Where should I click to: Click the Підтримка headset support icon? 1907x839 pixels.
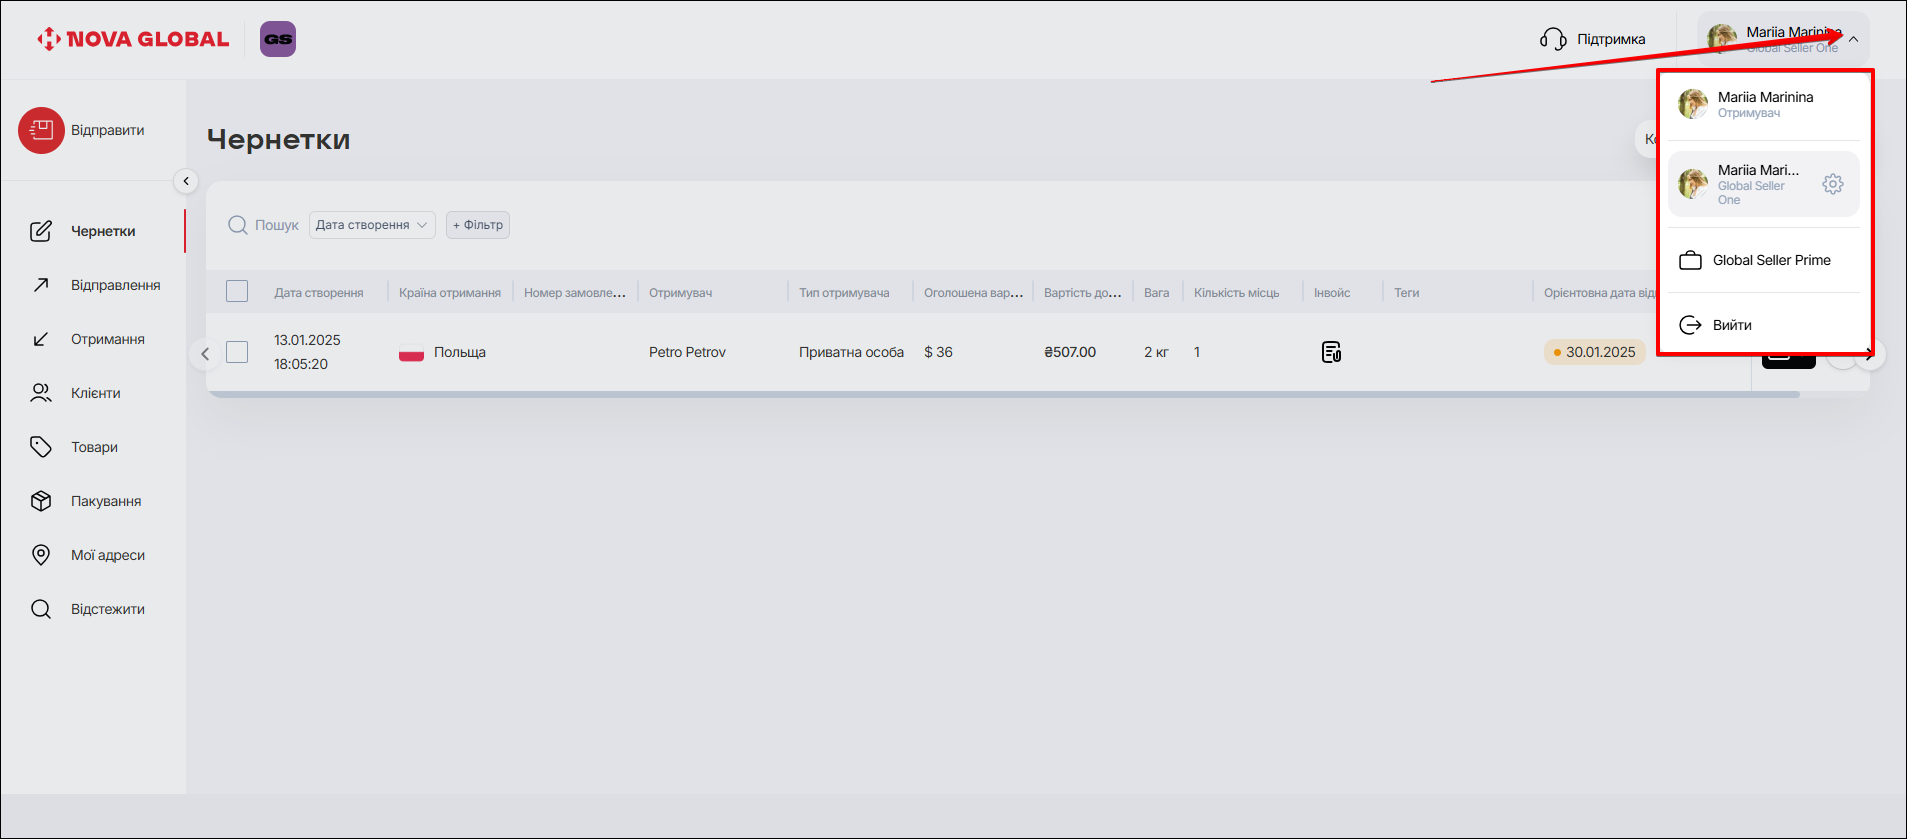(1553, 39)
